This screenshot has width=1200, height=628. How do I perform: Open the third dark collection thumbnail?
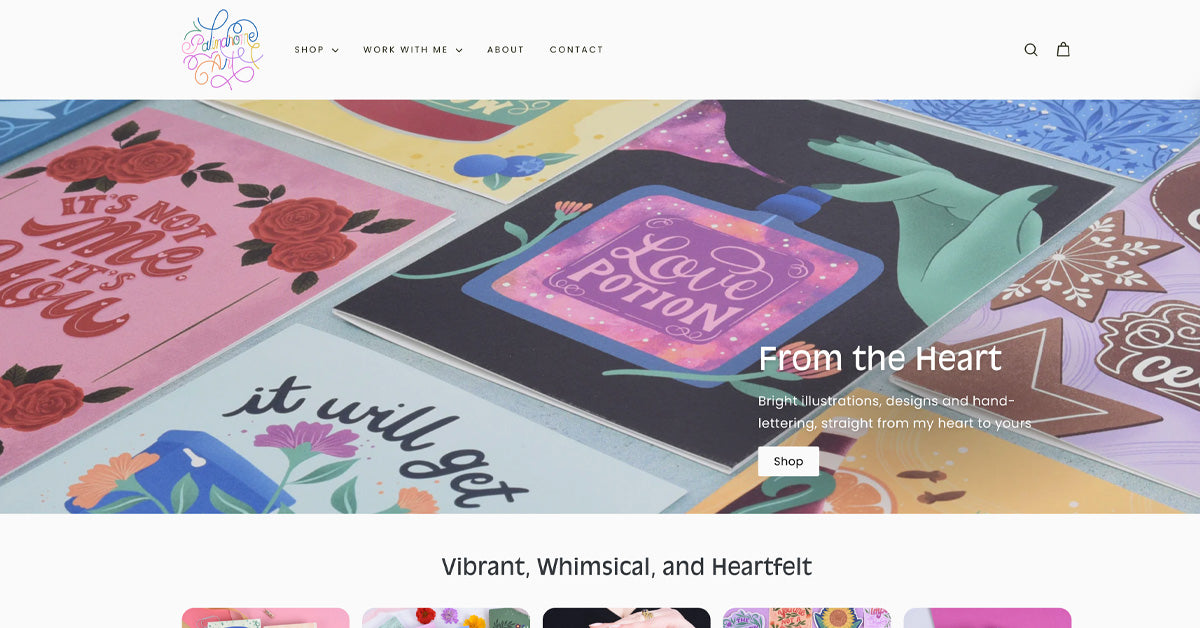tap(627, 618)
